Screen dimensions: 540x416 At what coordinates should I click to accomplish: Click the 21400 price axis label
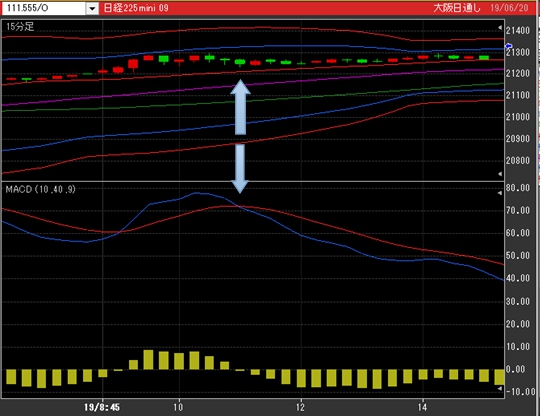[x=518, y=31]
